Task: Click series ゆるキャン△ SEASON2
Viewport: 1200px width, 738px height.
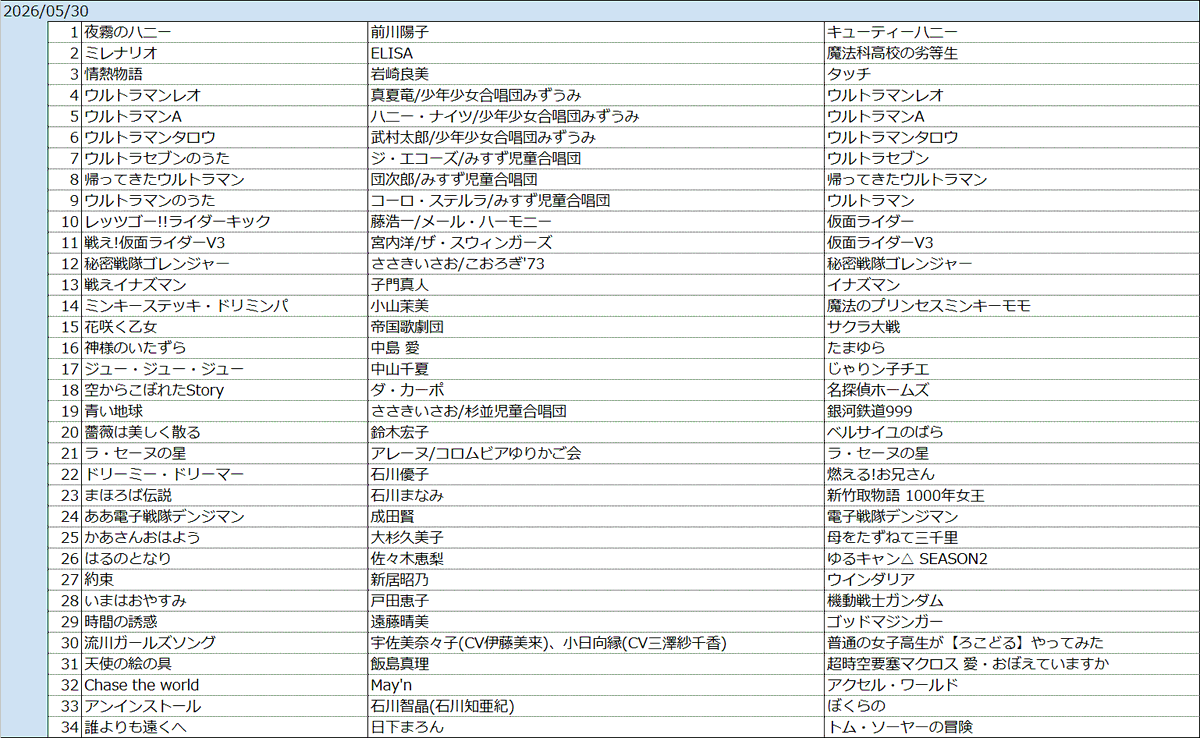Action: pos(908,557)
